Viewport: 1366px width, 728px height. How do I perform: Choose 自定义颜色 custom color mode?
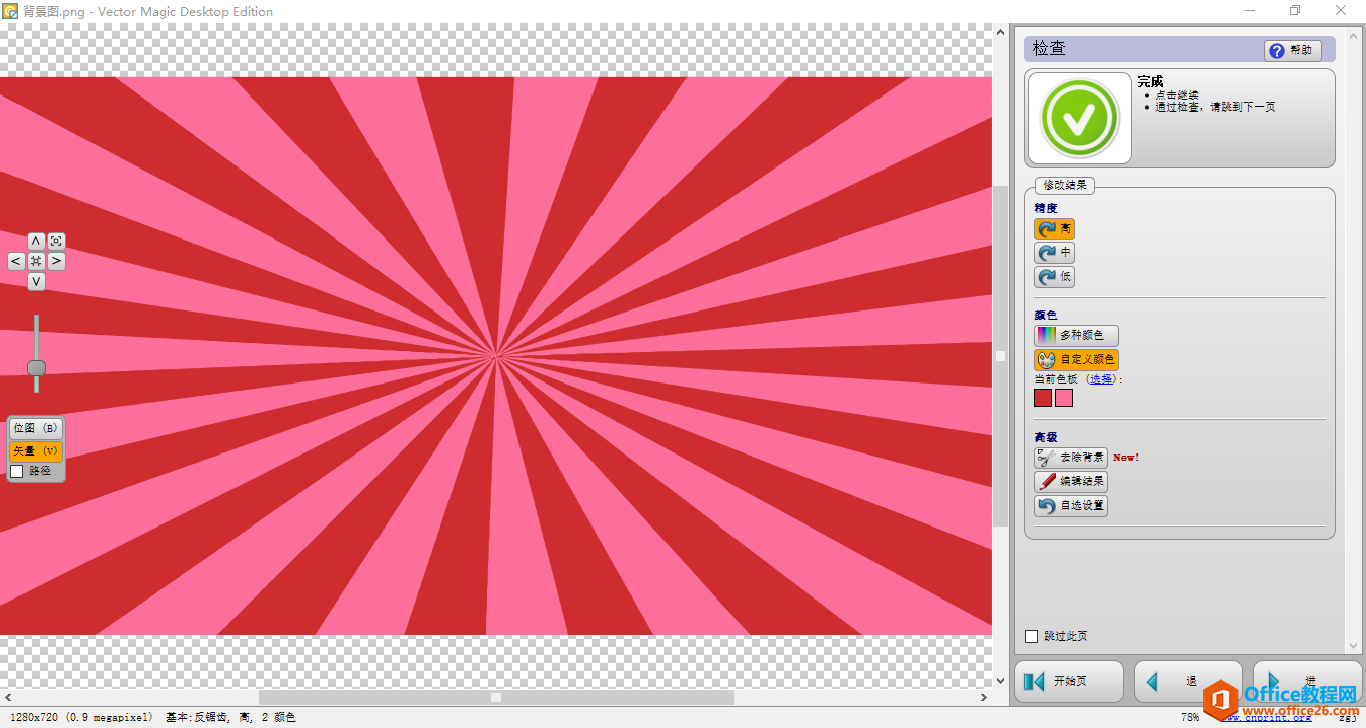1076,359
